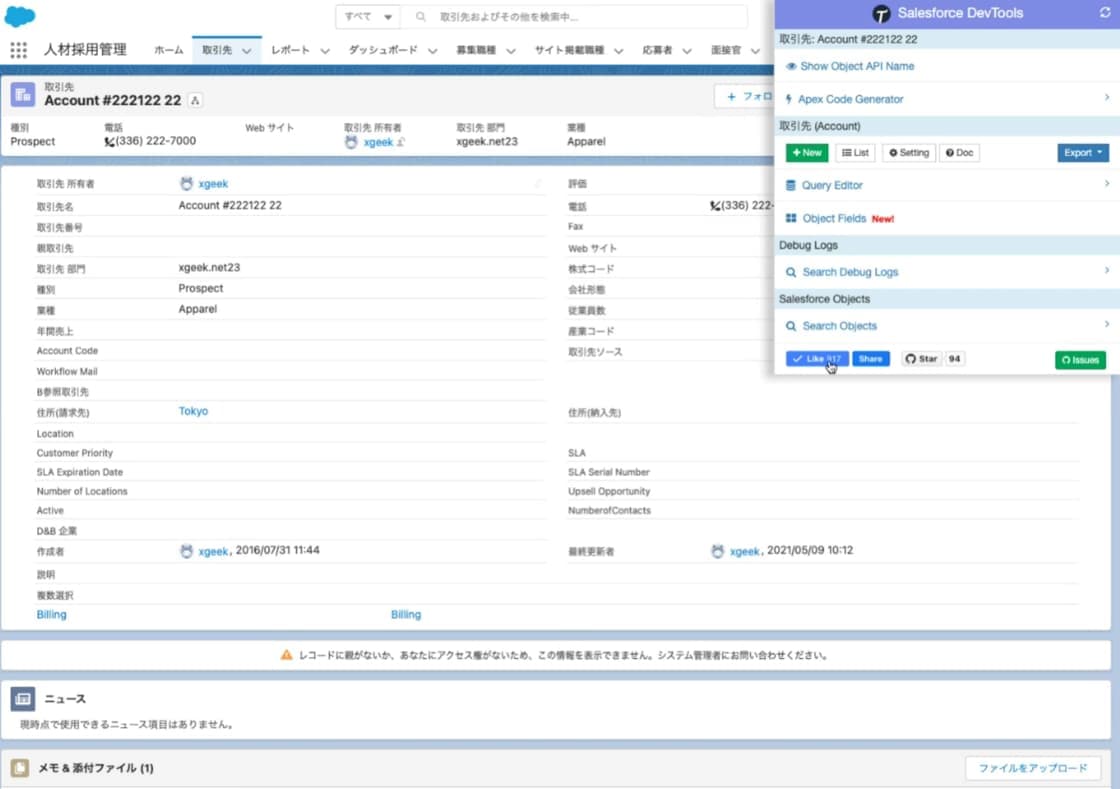The height and width of the screenshot is (789, 1120).
Task: Open the 募集職種 tab
Action: (476, 50)
